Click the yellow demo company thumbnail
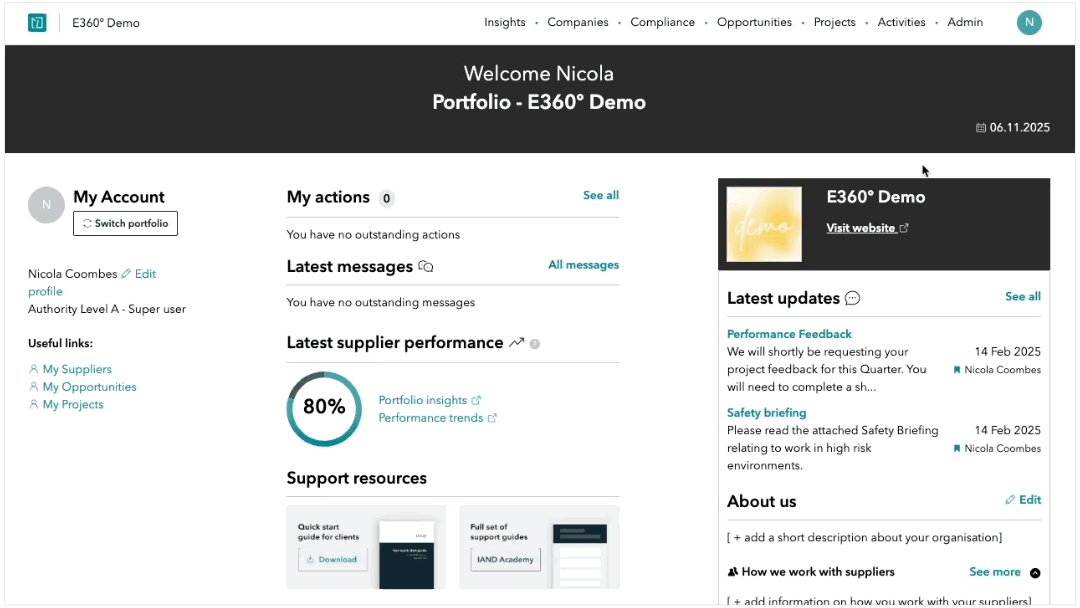 click(764, 224)
